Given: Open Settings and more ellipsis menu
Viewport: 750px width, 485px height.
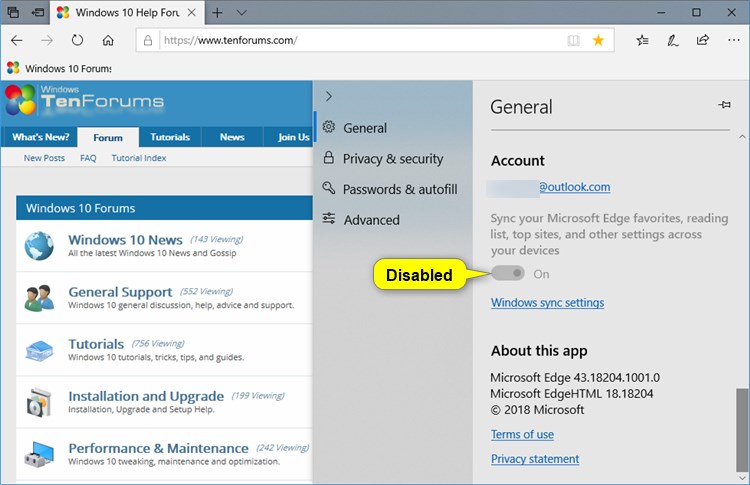Looking at the screenshot, I should point(734,40).
